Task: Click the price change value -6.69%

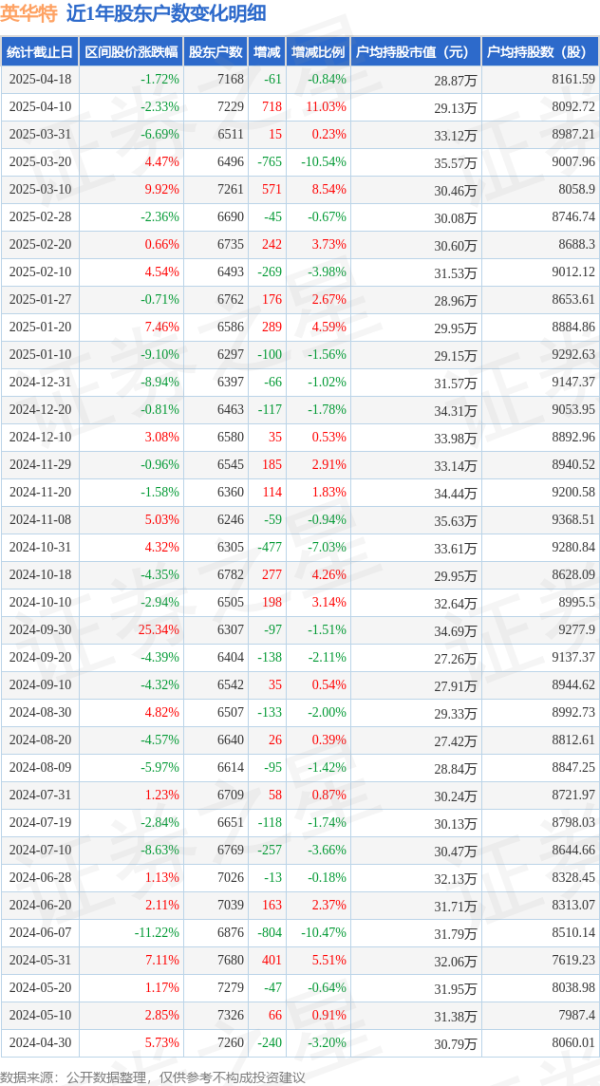Action: click(x=160, y=134)
